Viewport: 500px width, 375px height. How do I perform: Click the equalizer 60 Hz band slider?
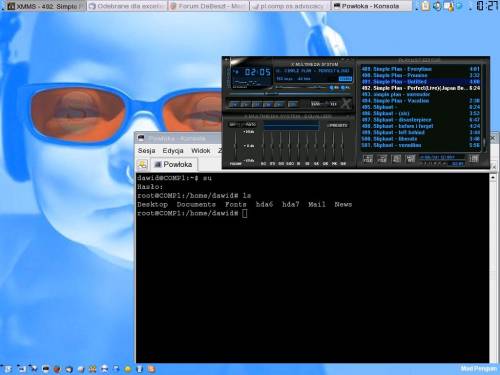(263, 146)
